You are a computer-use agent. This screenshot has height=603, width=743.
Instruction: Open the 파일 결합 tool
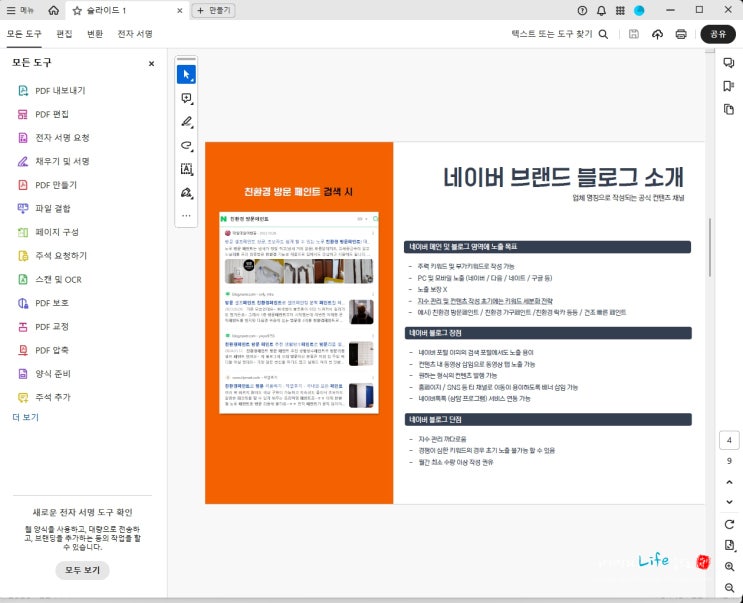44,208
